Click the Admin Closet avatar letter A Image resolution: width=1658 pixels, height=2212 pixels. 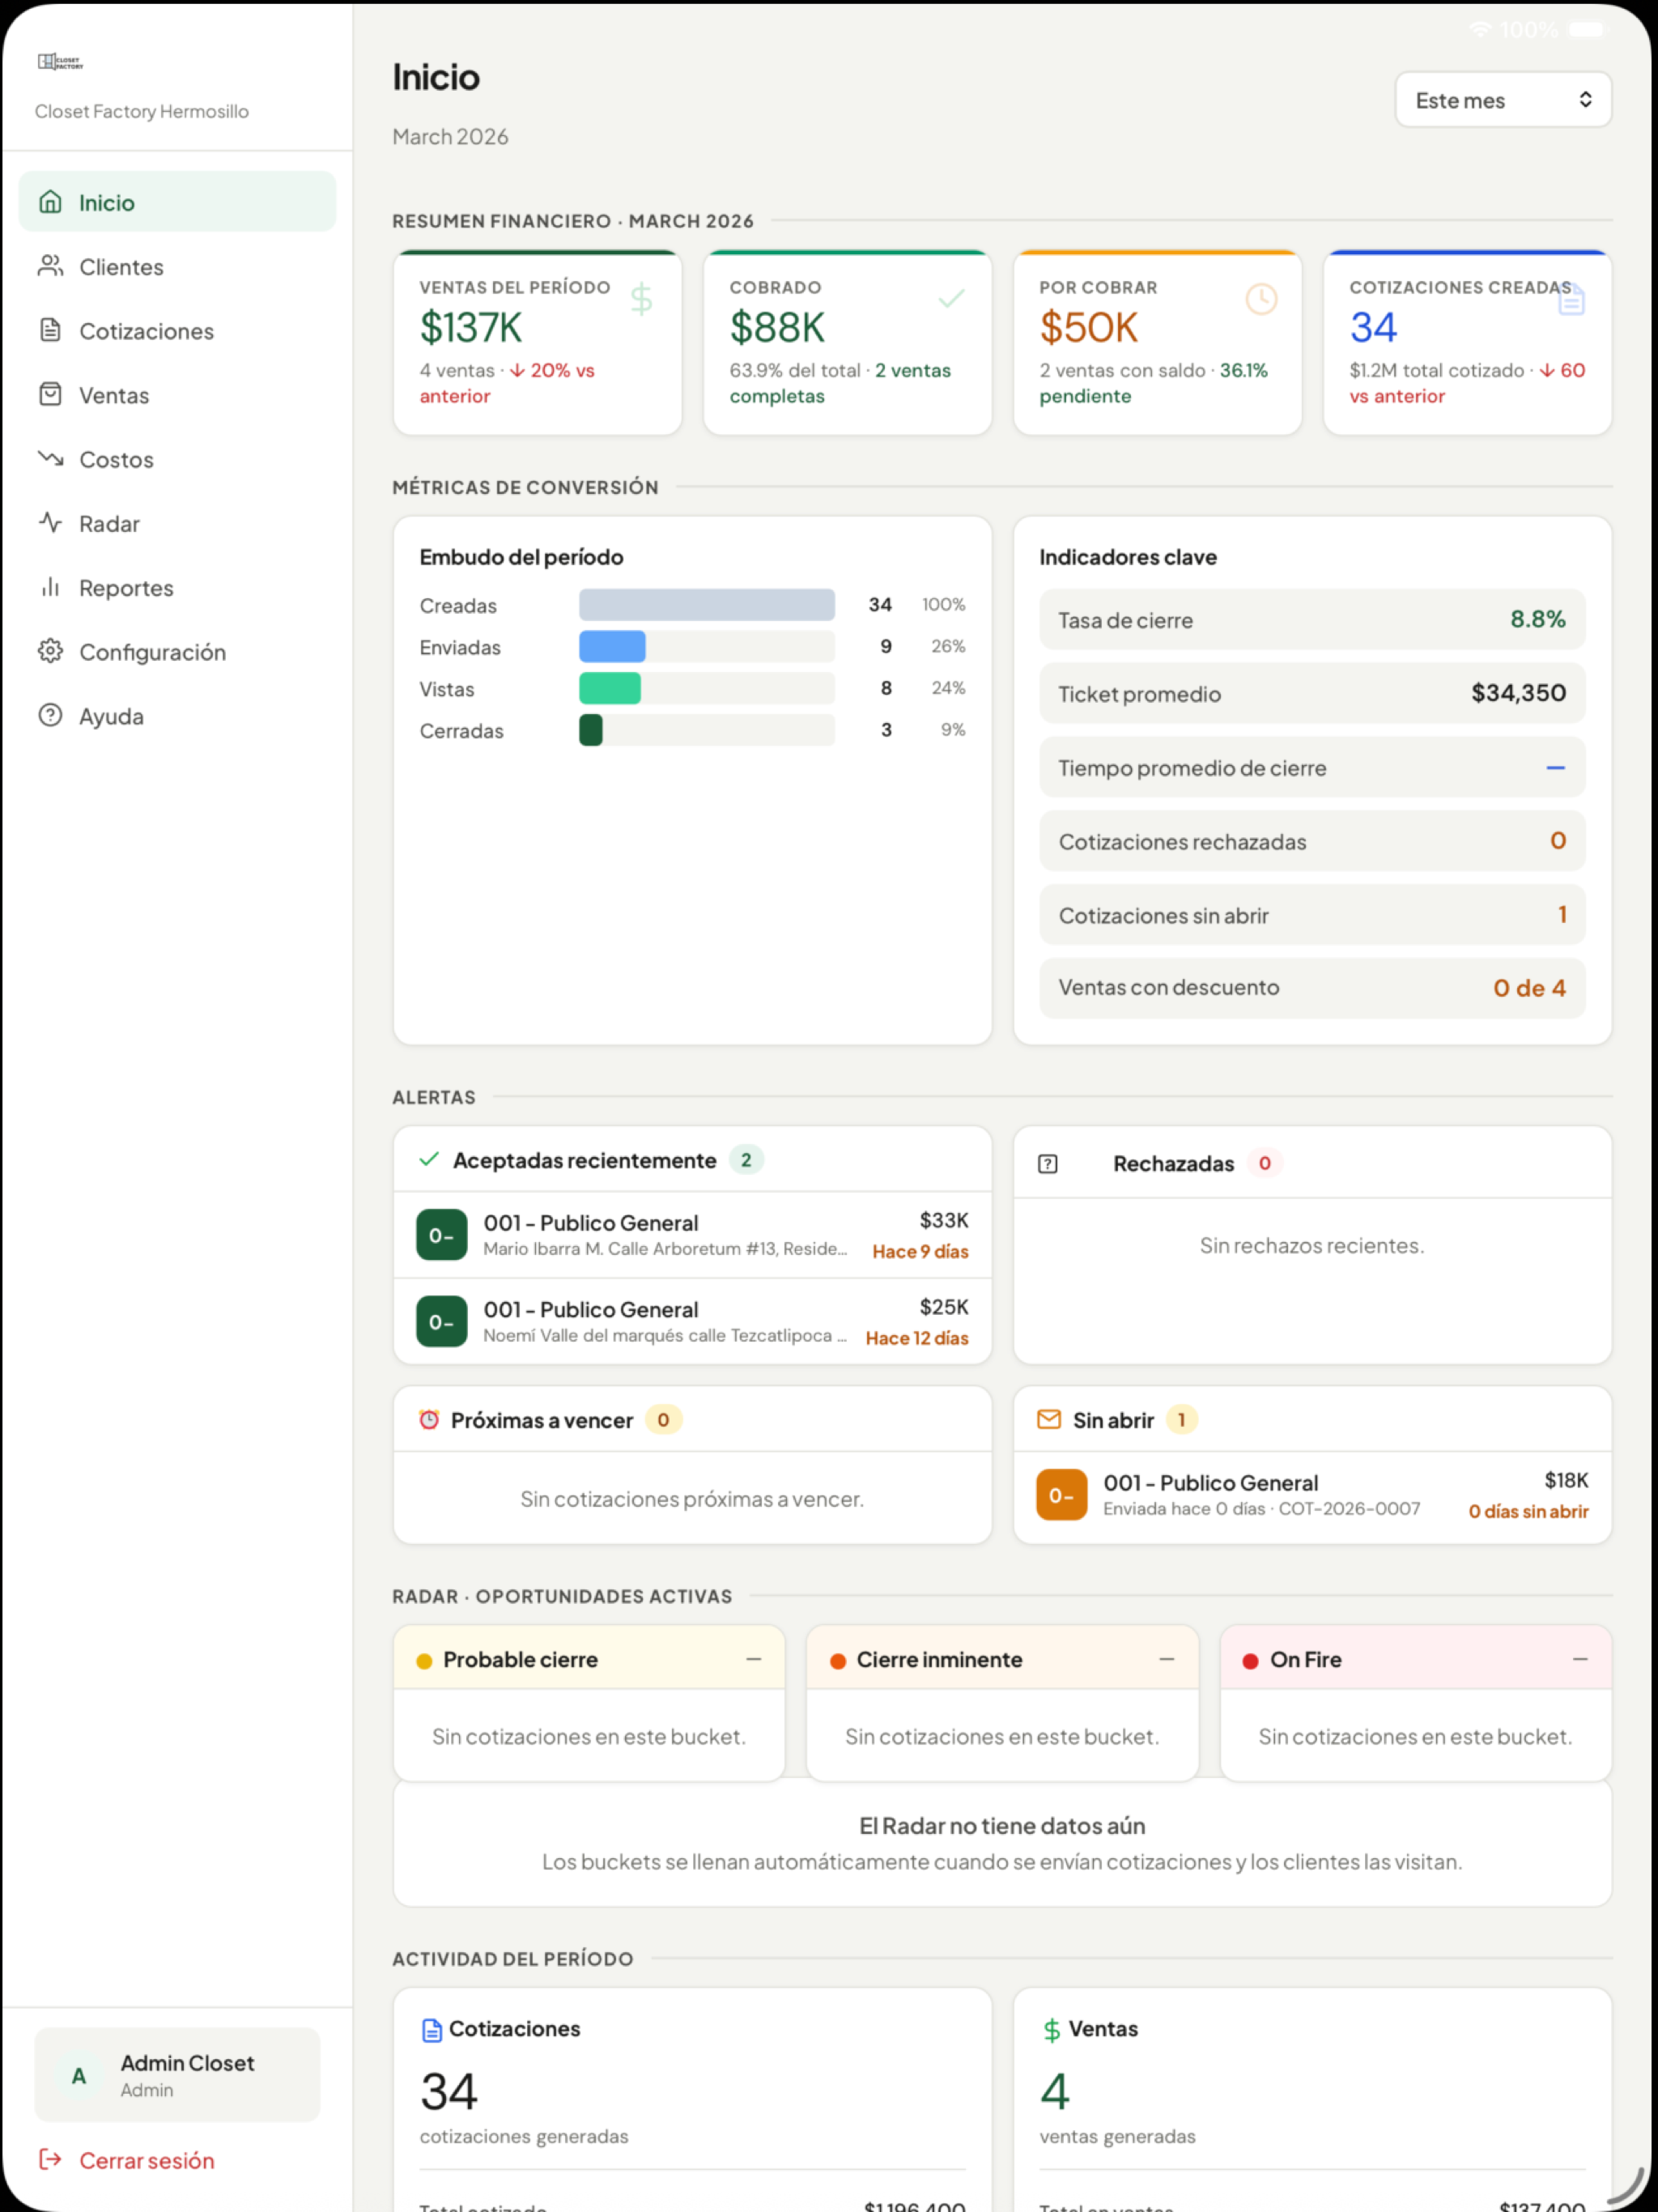point(79,2075)
